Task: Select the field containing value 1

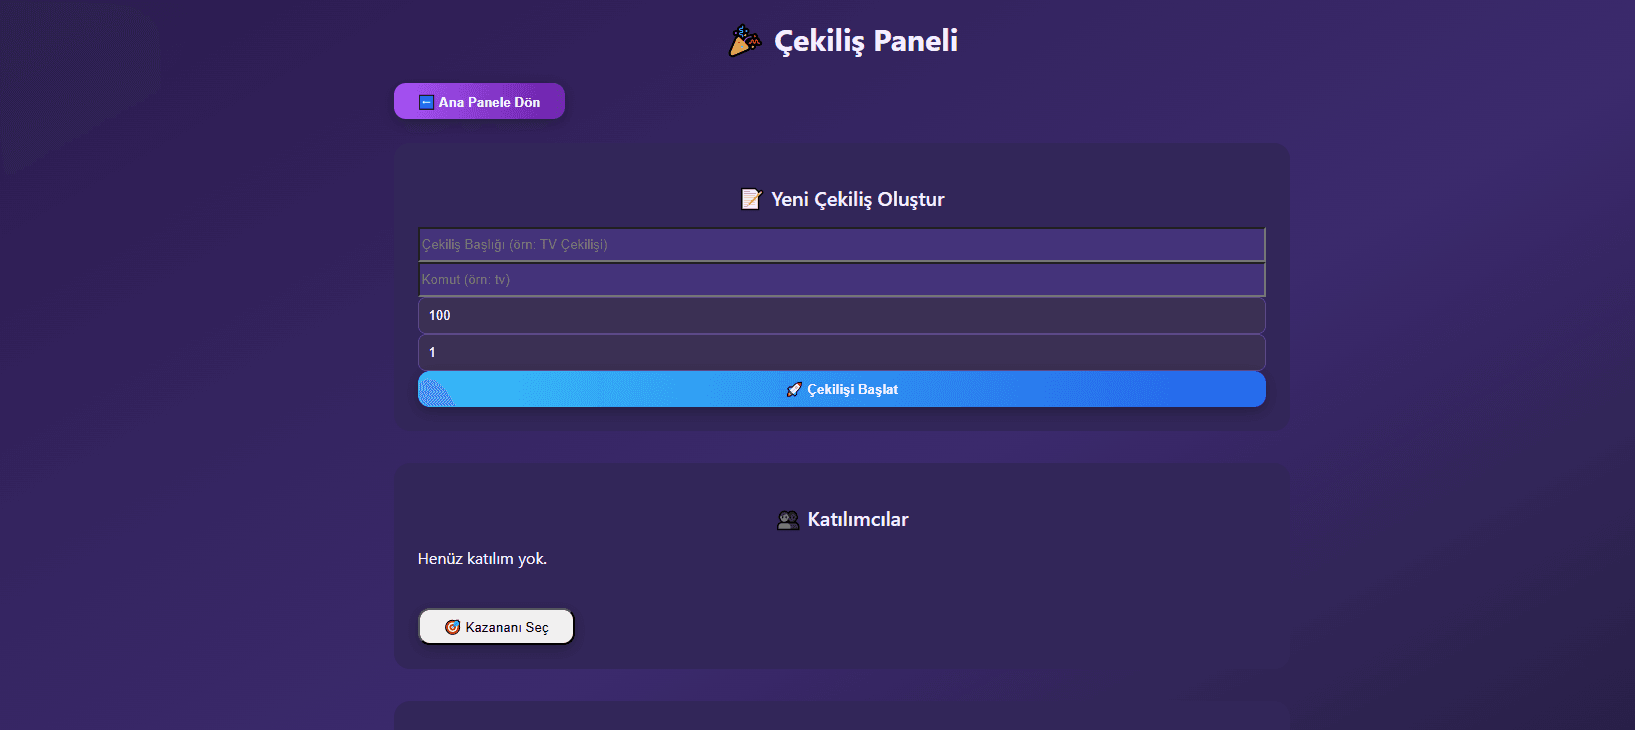Action: (x=841, y=352)
